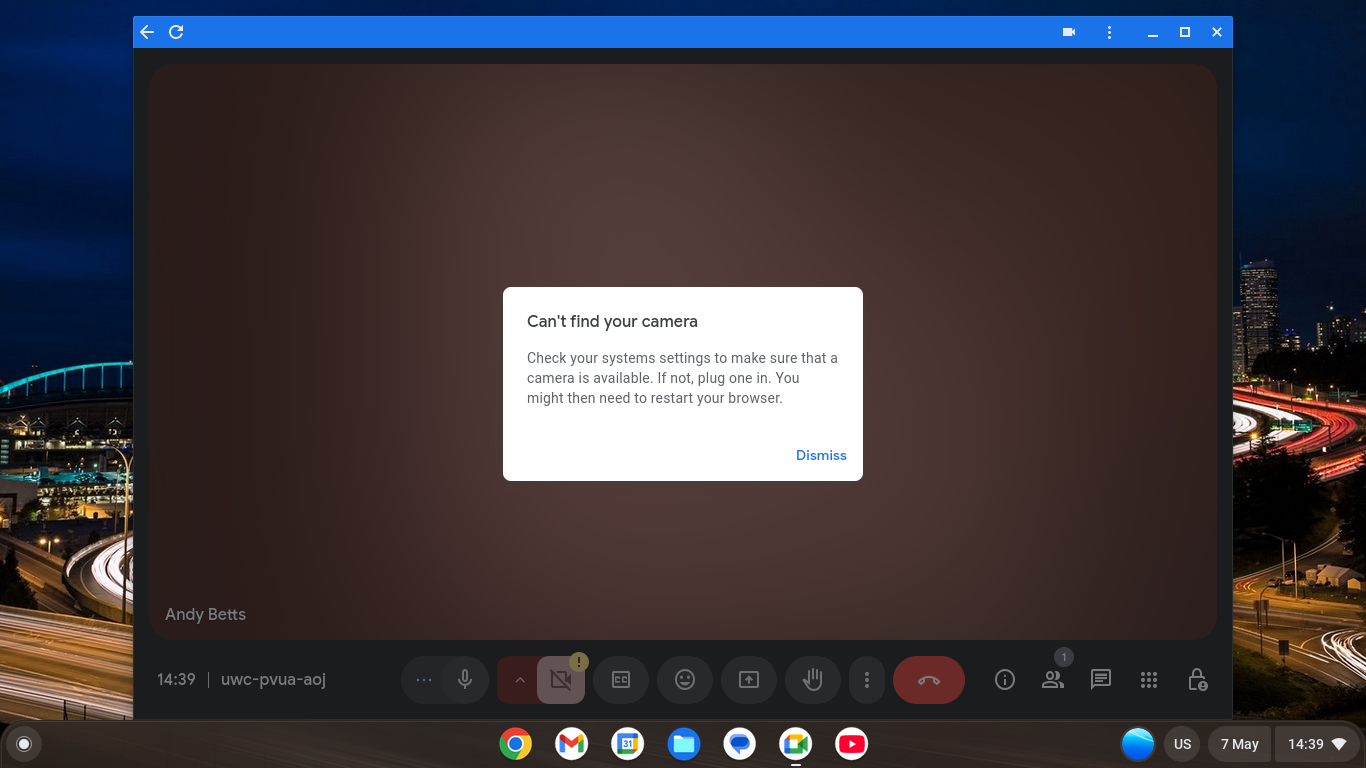Click the reload icon in title bar

point(176,32)
